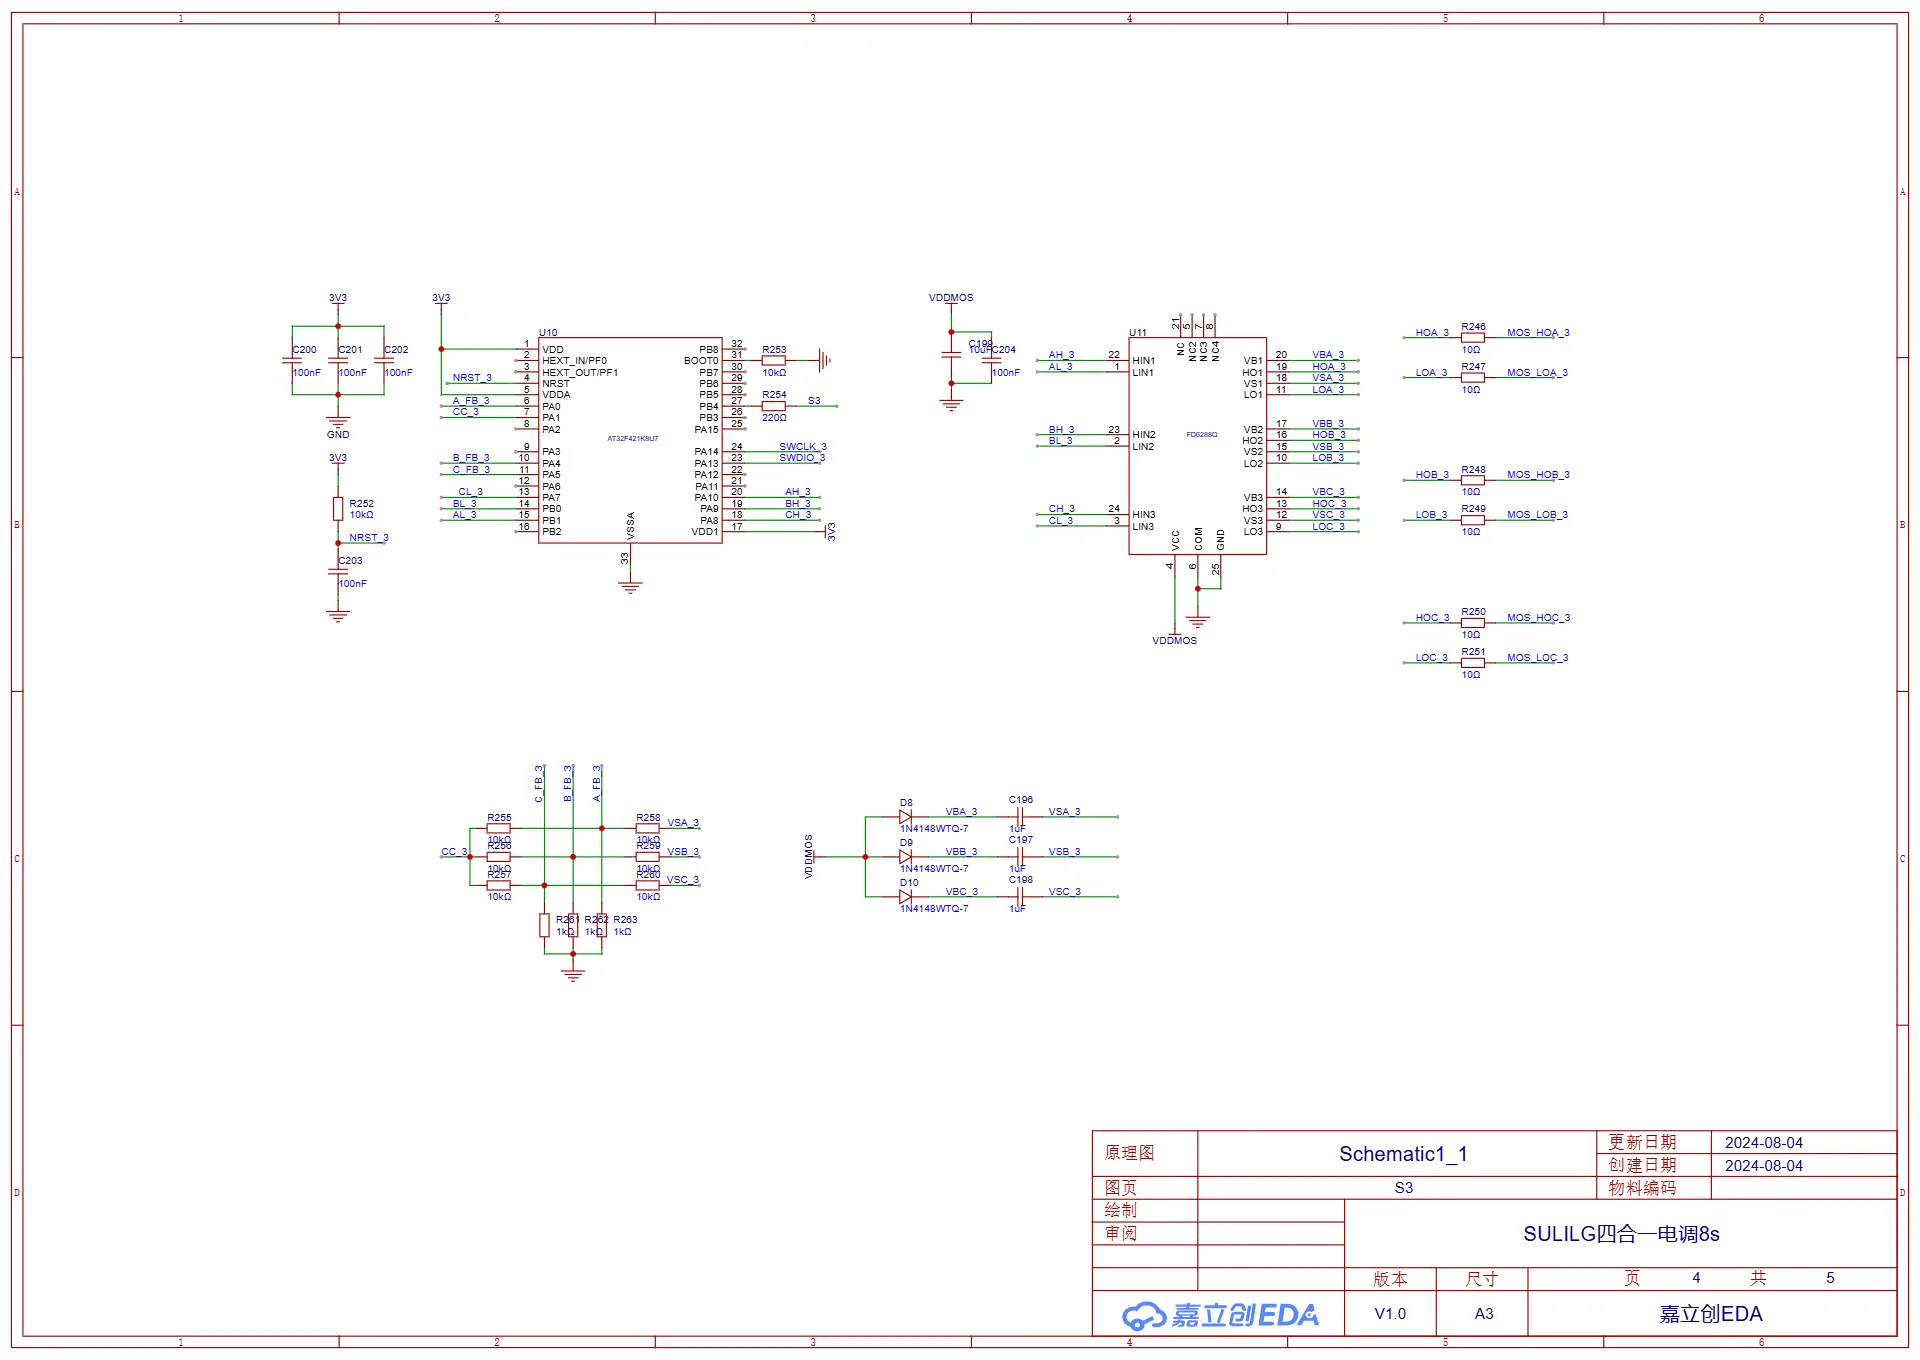Select the U11 designator label
The width and height of the screenshot is (1920, 1360).
(x=1138, y=333)
